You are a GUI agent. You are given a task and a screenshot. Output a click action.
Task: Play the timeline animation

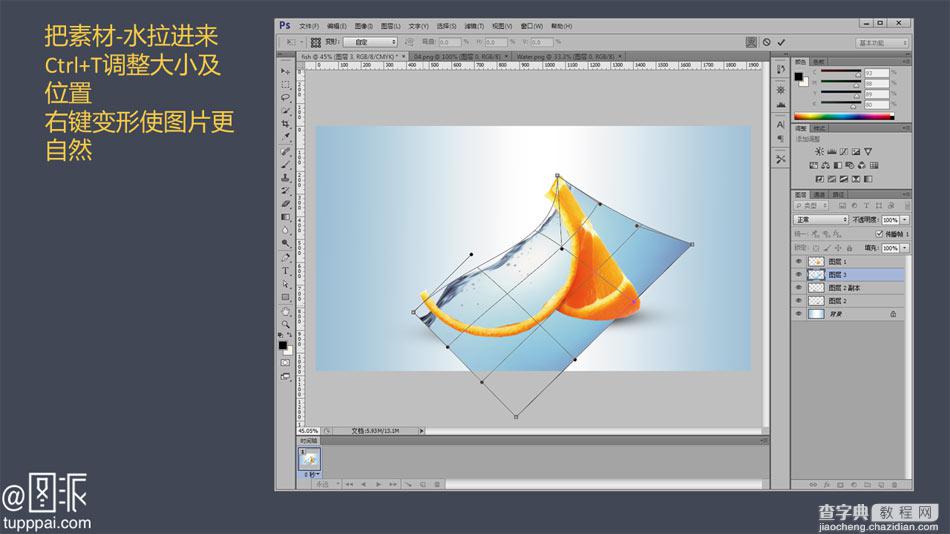(378, 484)
